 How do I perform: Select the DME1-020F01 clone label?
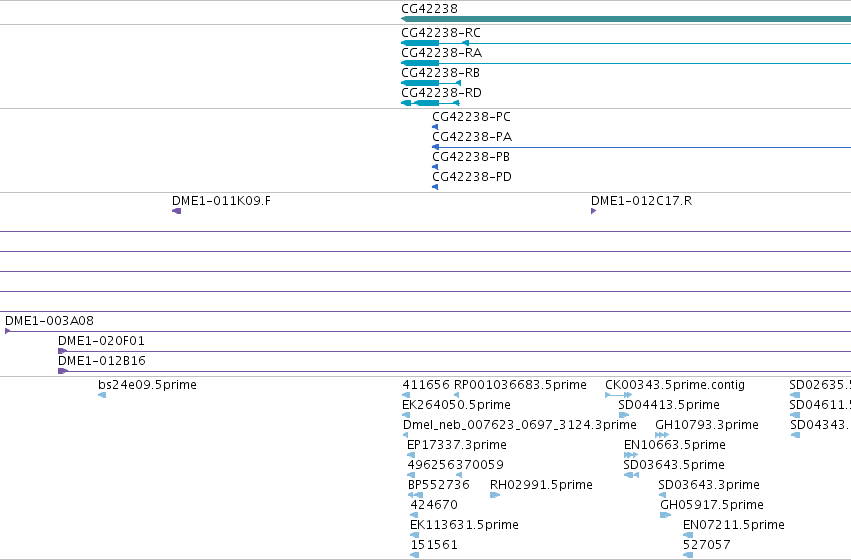pyautogui.click(x=101, y=341)
